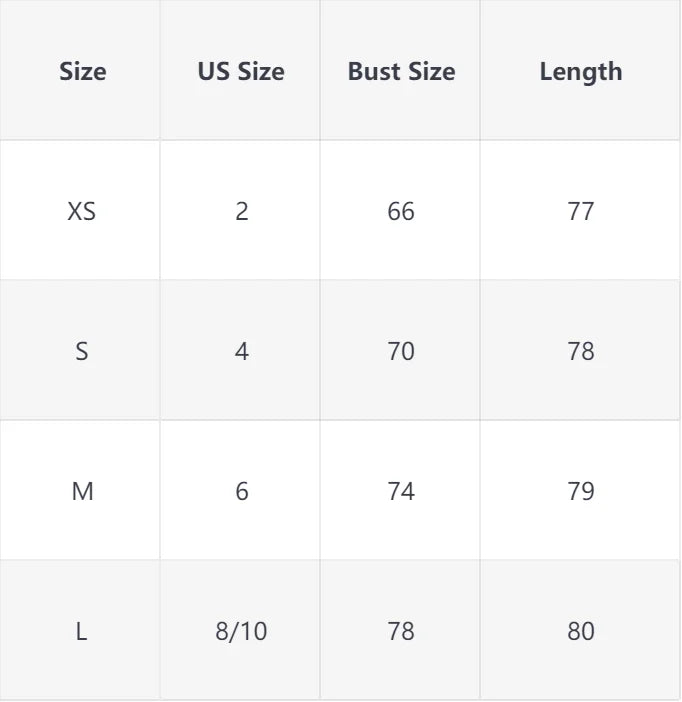The width and height of the screenshot is (682, 702).
Task: Click the 8/10 US size cell
Action: 241,632
